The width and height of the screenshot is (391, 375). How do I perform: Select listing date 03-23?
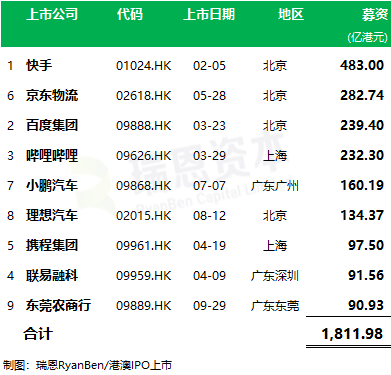click(x=209, y=126)
